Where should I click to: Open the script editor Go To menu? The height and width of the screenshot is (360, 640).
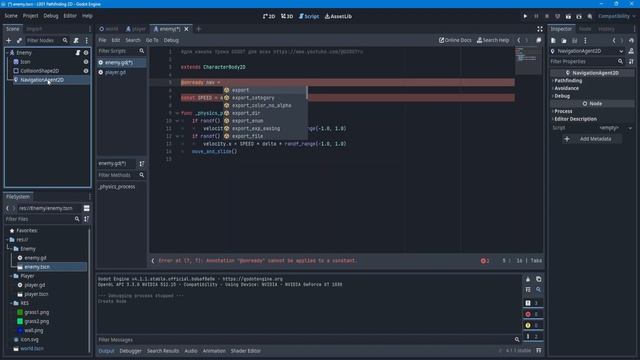tap(152, 40)
